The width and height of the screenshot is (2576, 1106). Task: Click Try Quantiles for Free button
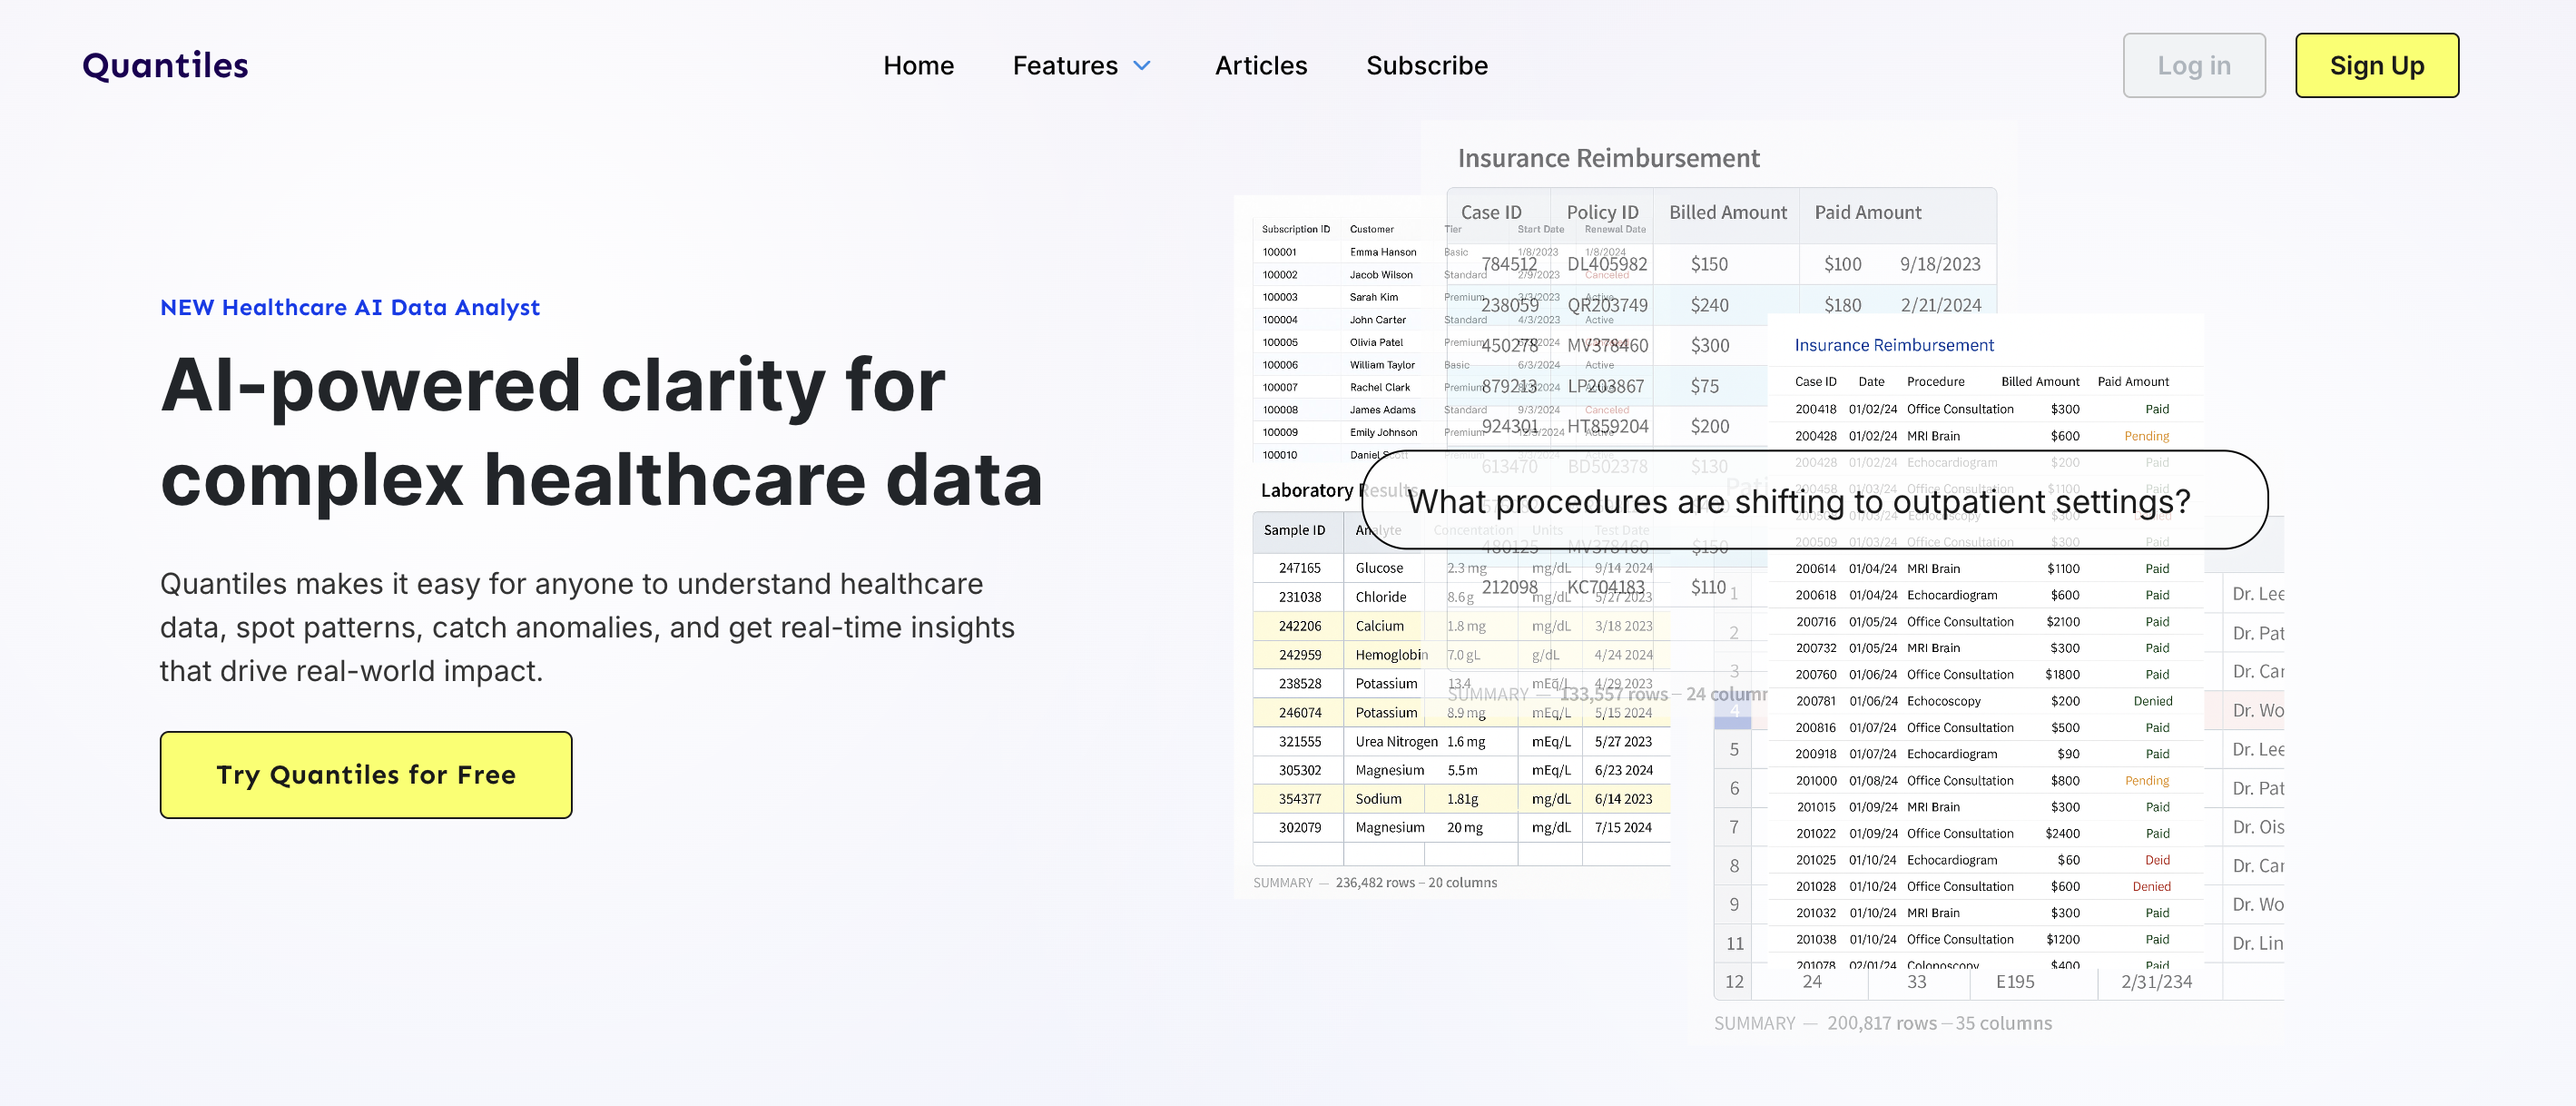(366, 775)
